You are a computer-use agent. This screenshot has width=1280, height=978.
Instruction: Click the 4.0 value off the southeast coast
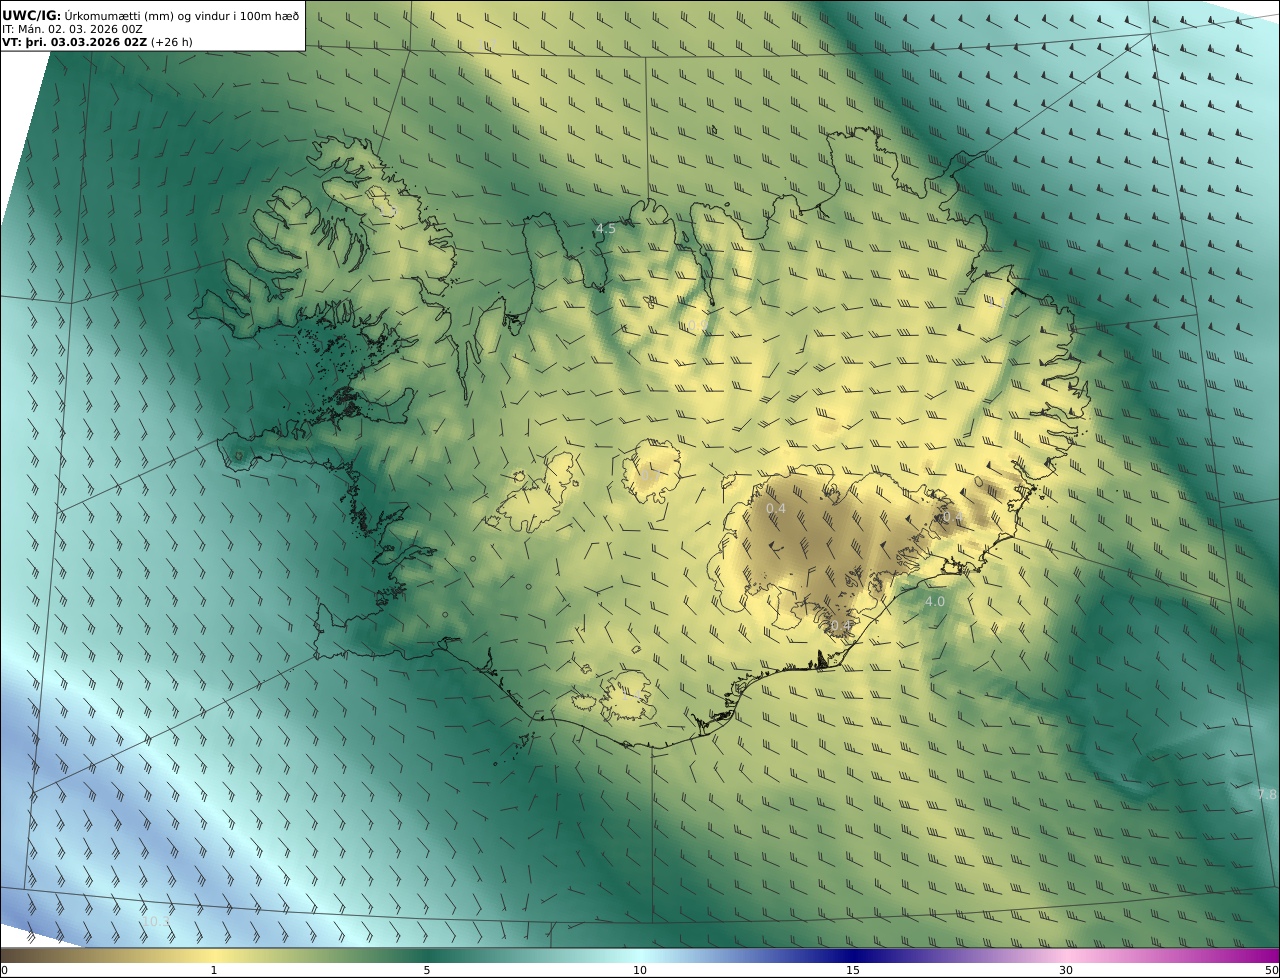click(x=934, y=602)
